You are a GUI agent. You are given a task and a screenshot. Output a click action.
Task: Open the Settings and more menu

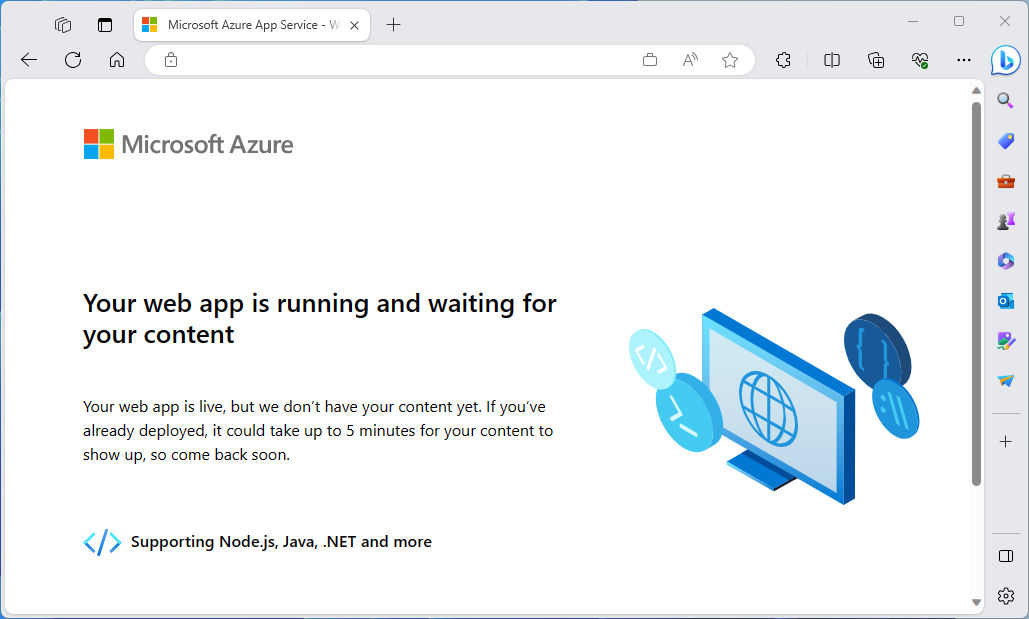tap(963, 60)
